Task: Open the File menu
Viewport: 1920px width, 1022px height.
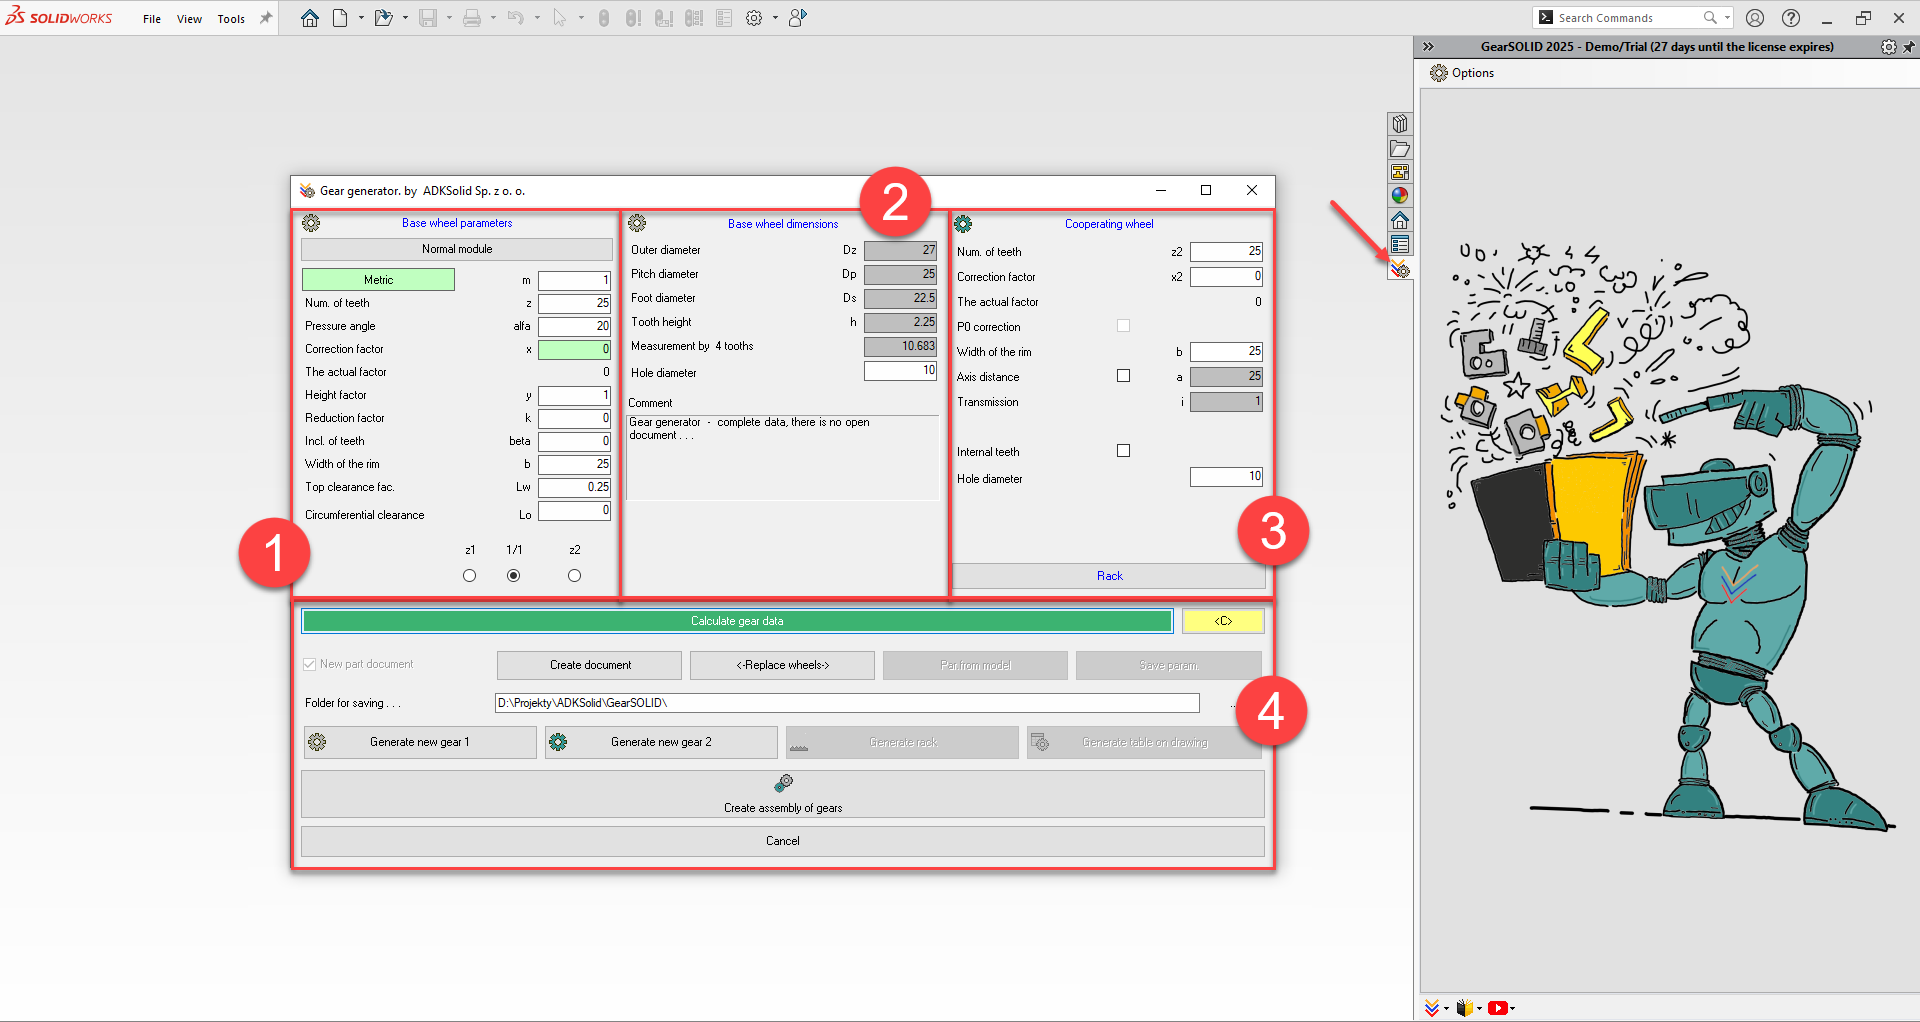Action: click(x=151, y=19)
